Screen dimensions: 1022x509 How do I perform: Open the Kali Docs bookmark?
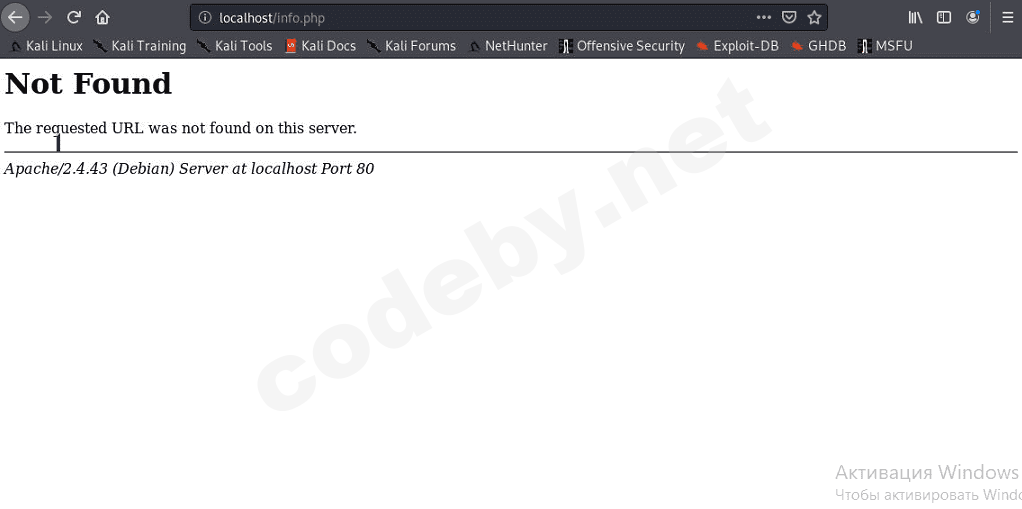click(321, 46)
